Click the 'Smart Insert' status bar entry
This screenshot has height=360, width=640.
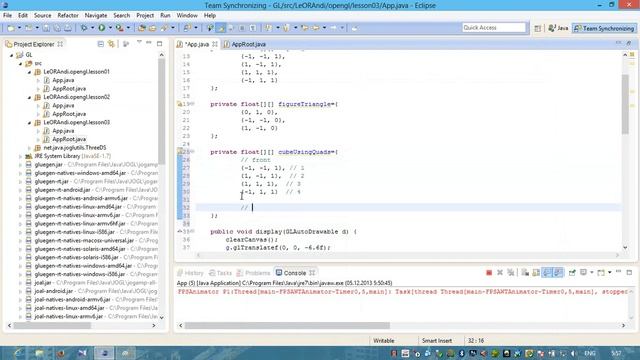pyautogui.click(x=437, y=340)
